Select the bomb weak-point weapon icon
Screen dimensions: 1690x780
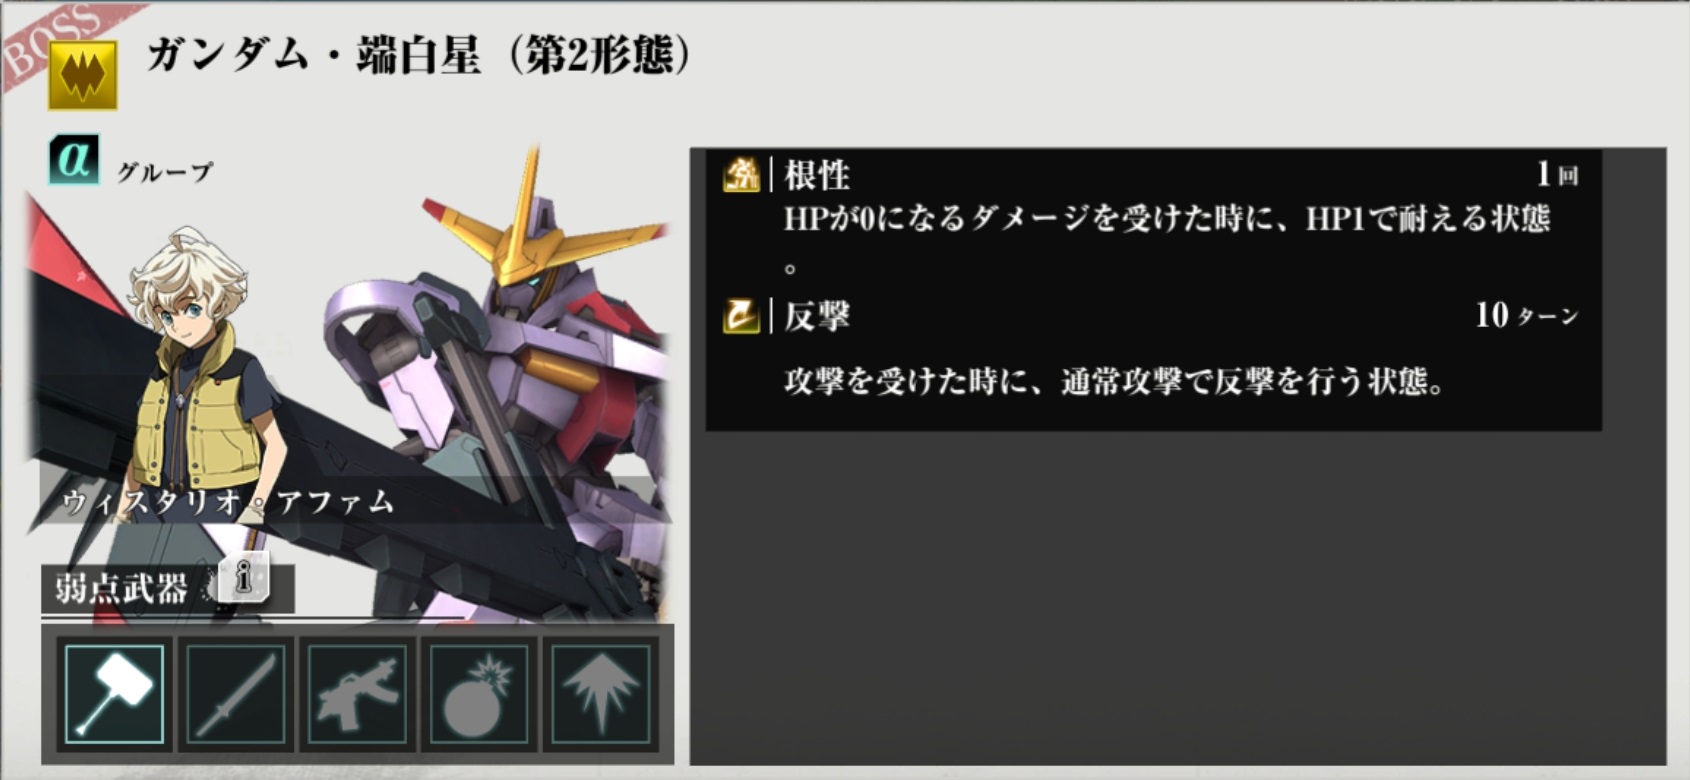point(479,694)
